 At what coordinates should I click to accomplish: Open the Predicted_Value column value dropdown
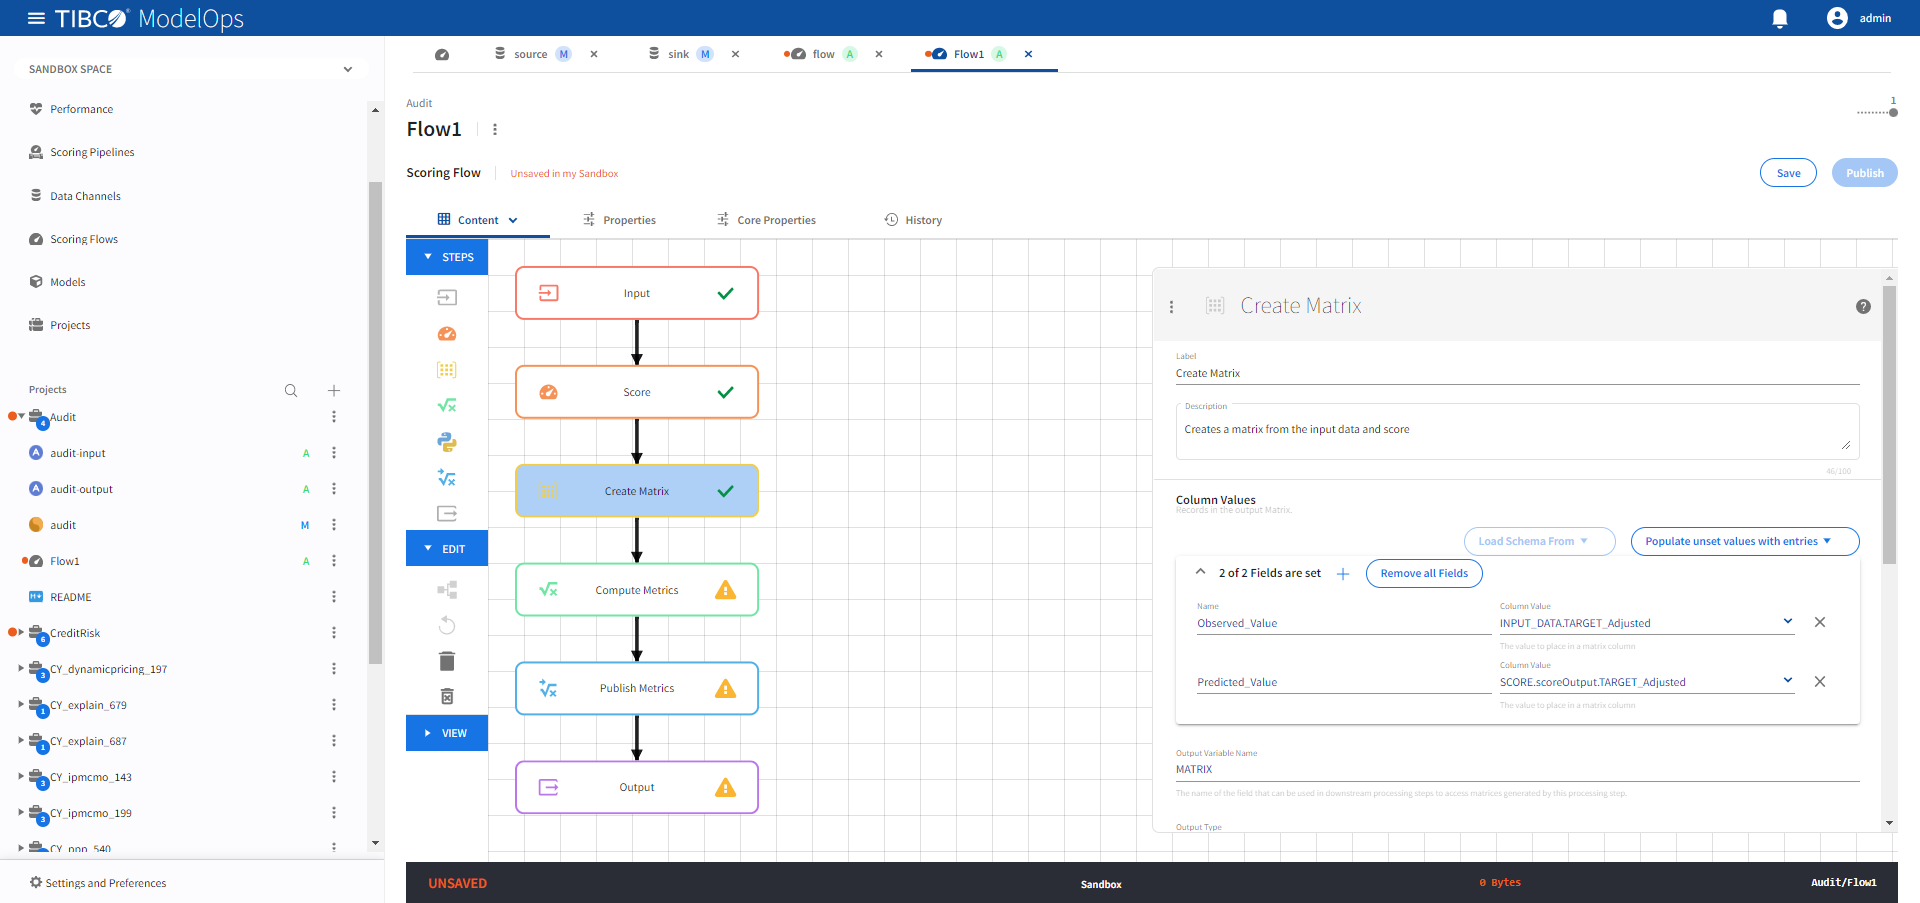1788,681
